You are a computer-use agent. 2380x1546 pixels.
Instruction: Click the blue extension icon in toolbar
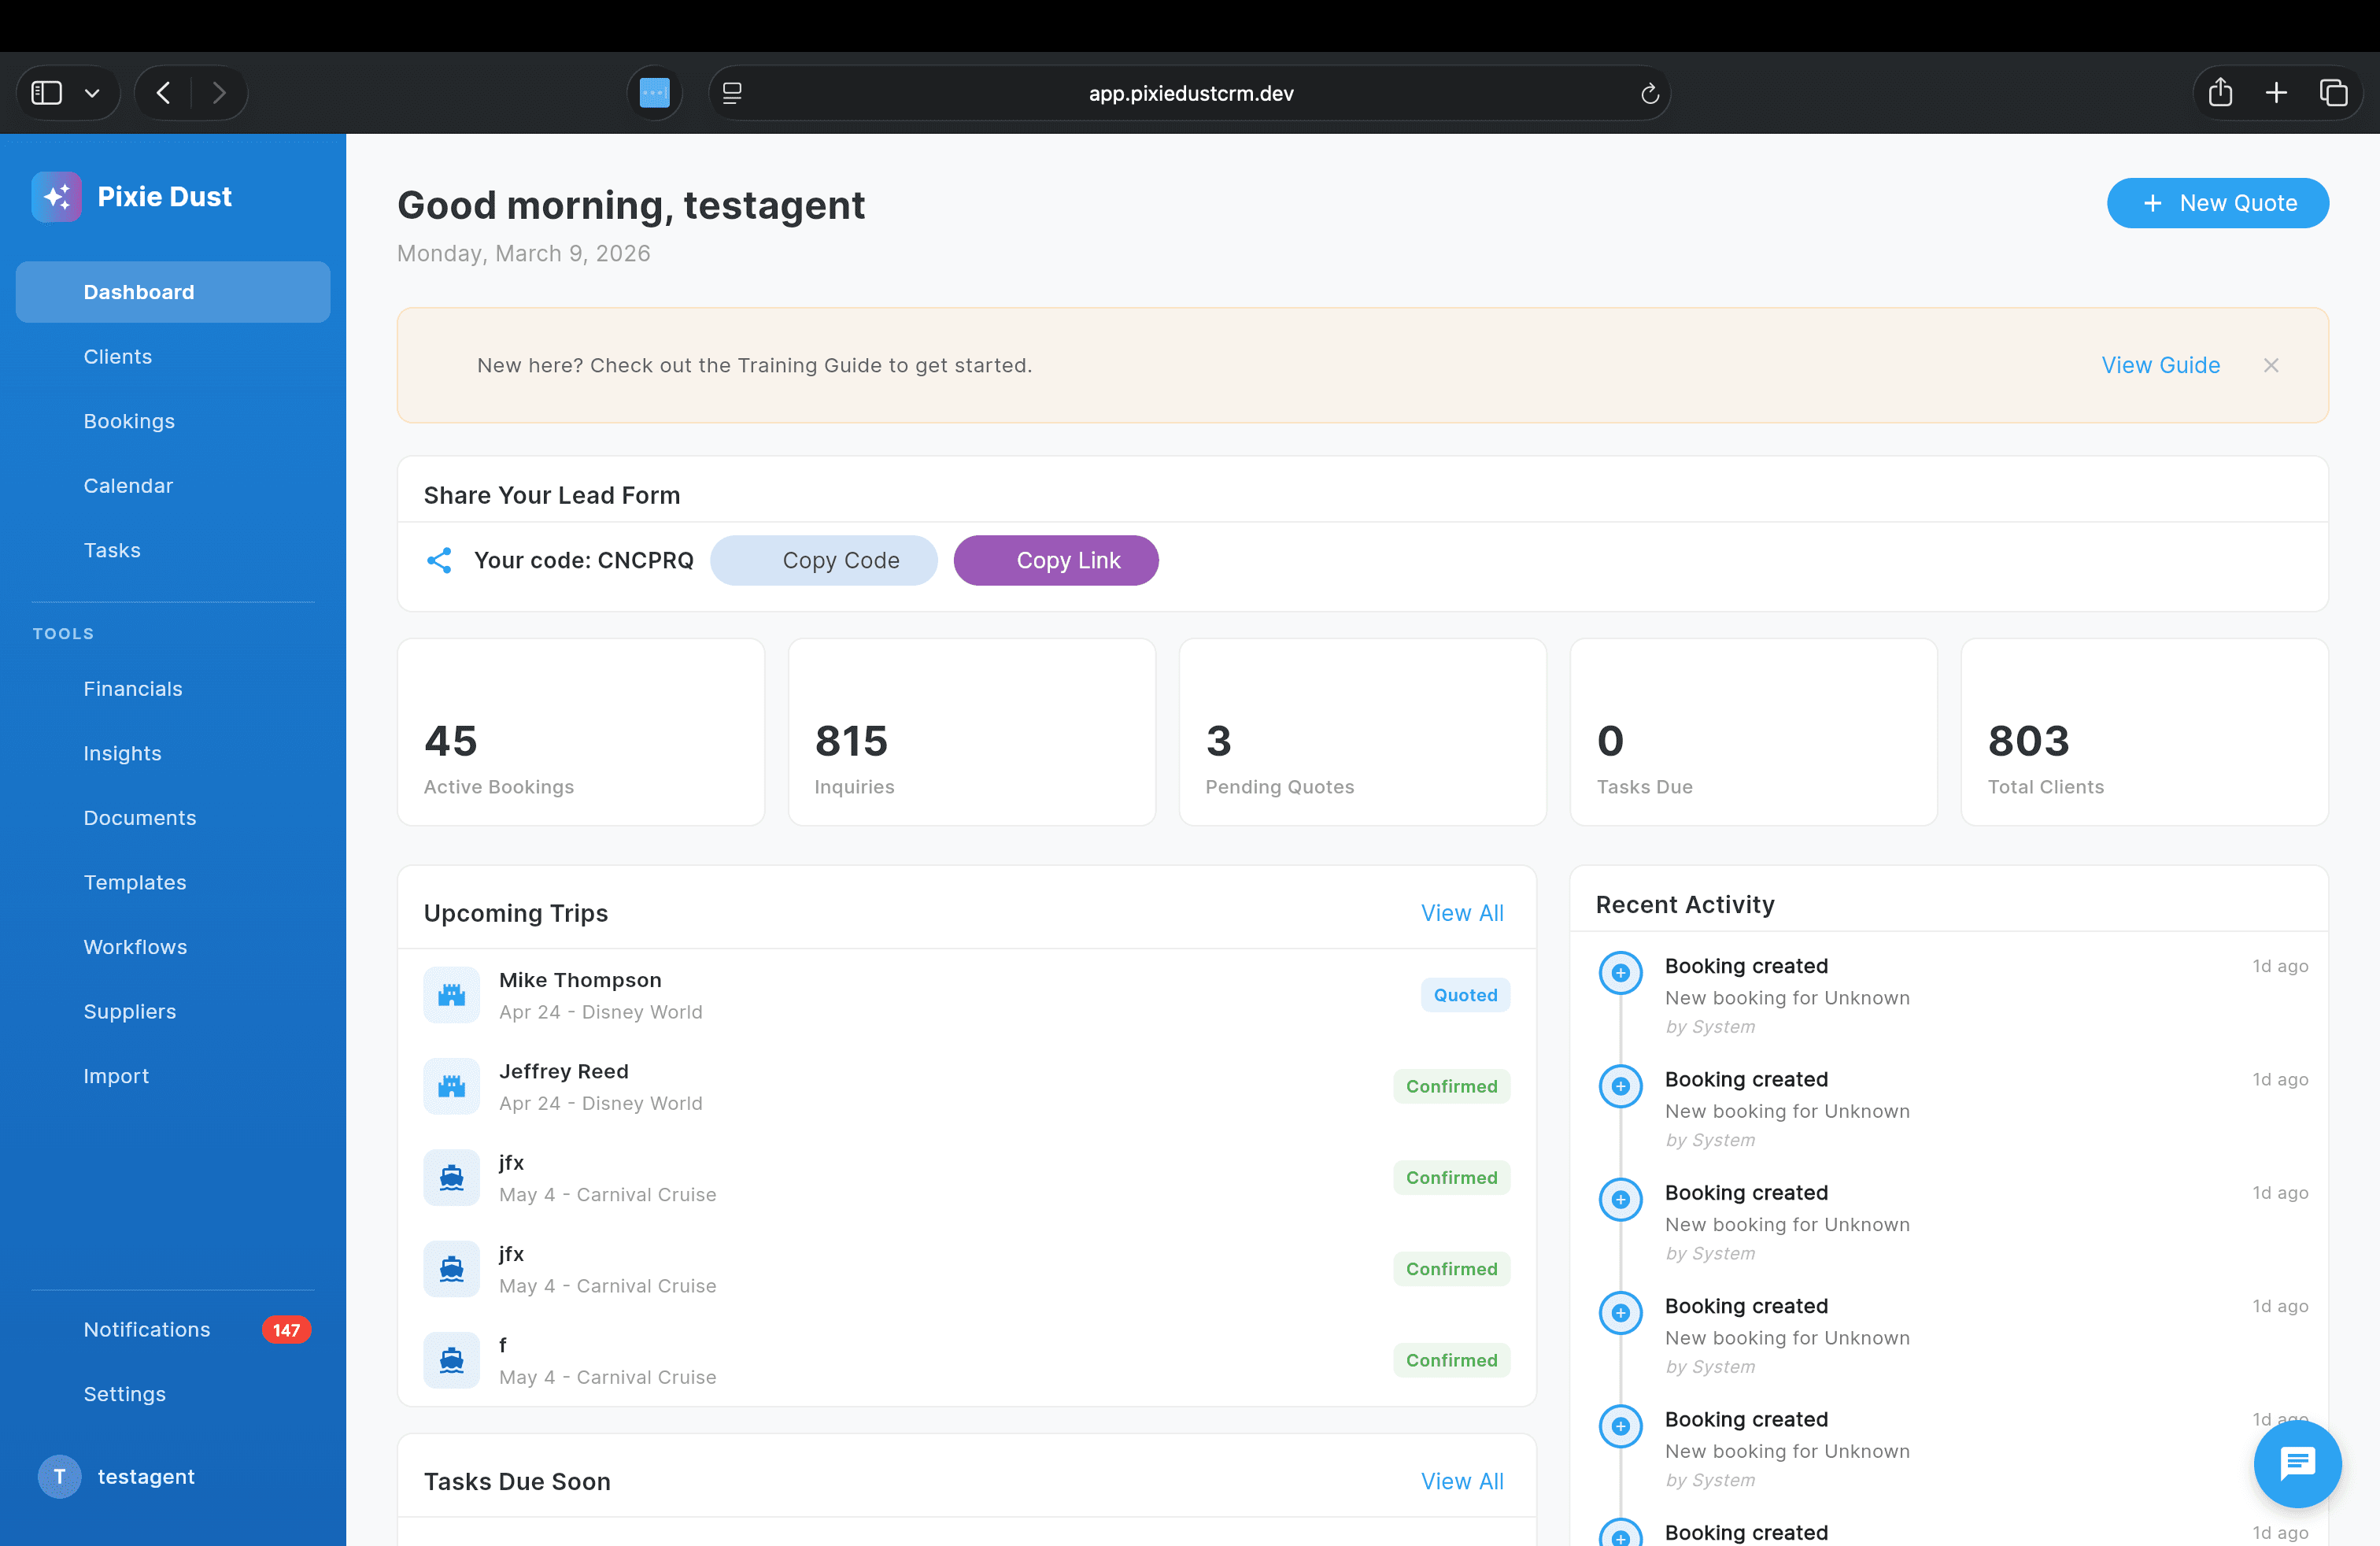coord(654,93)
